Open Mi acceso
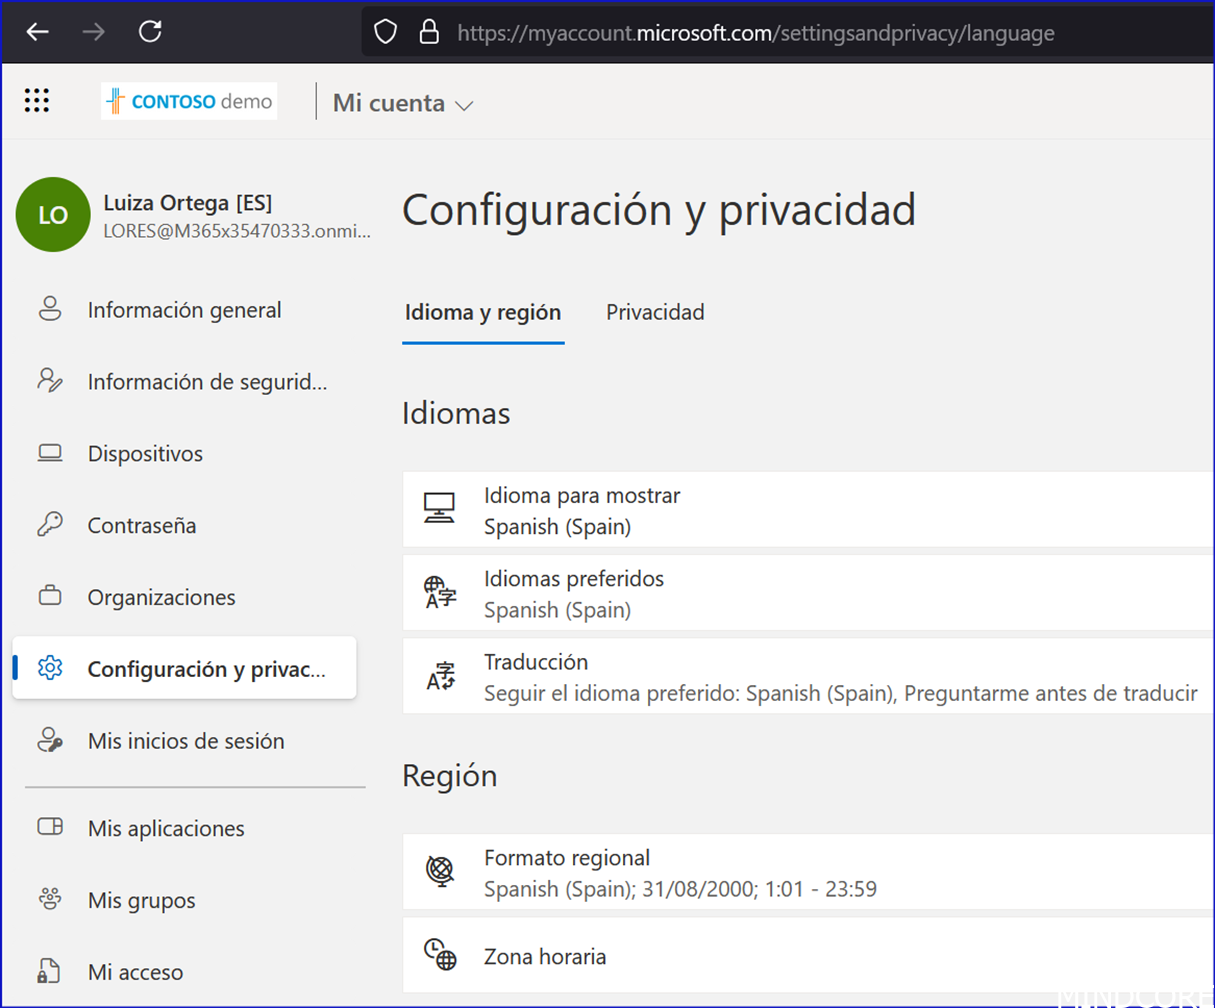This screenshot has width=1215, height=1008. pos(135,971)
